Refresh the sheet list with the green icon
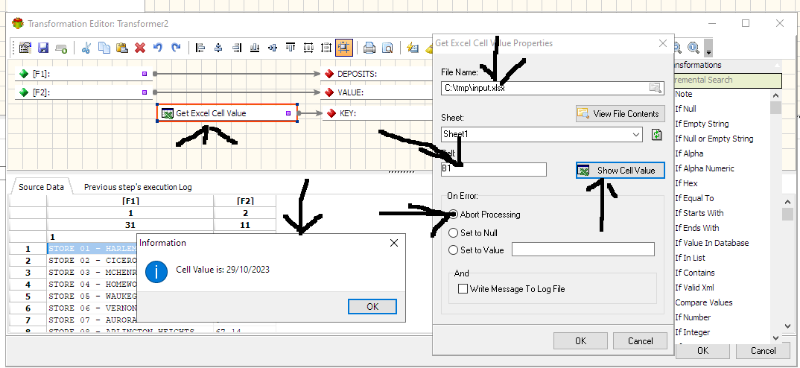The image size is (800, 368). [657, 135]
